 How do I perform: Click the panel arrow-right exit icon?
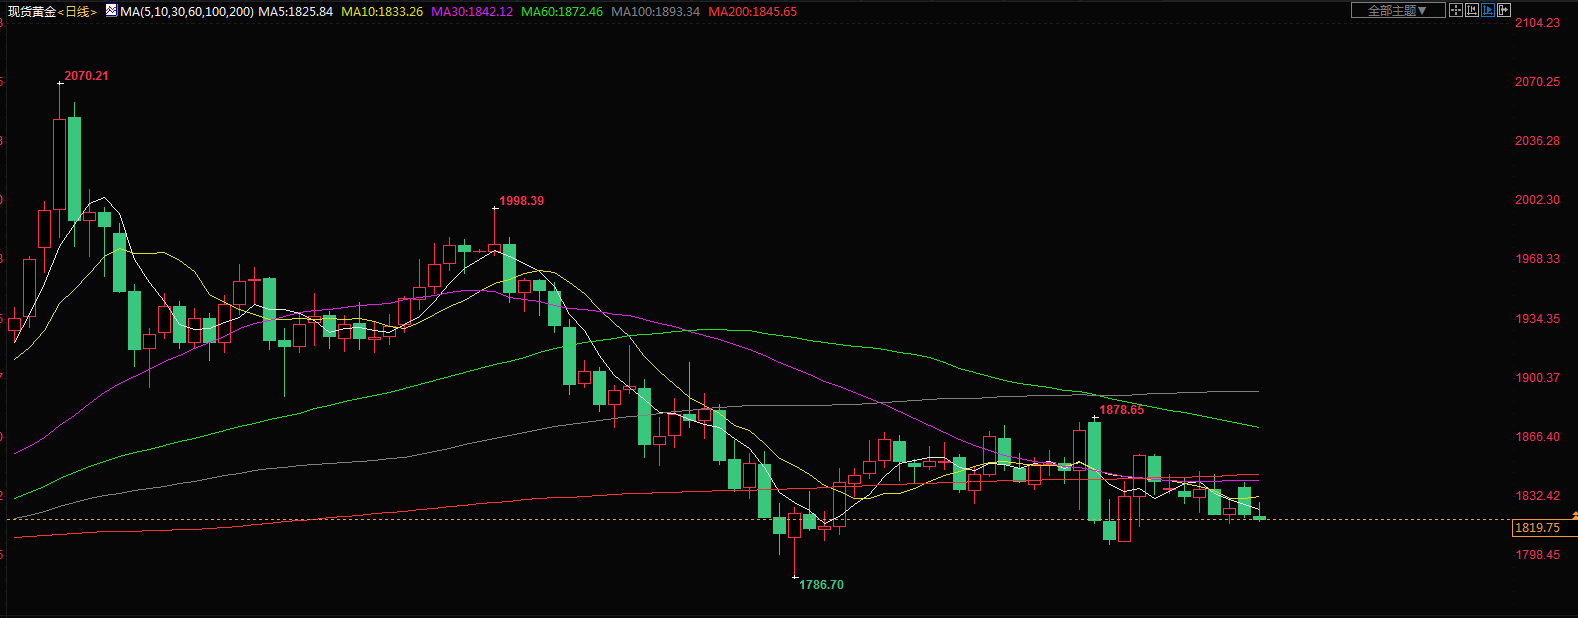click(1503, 10)
